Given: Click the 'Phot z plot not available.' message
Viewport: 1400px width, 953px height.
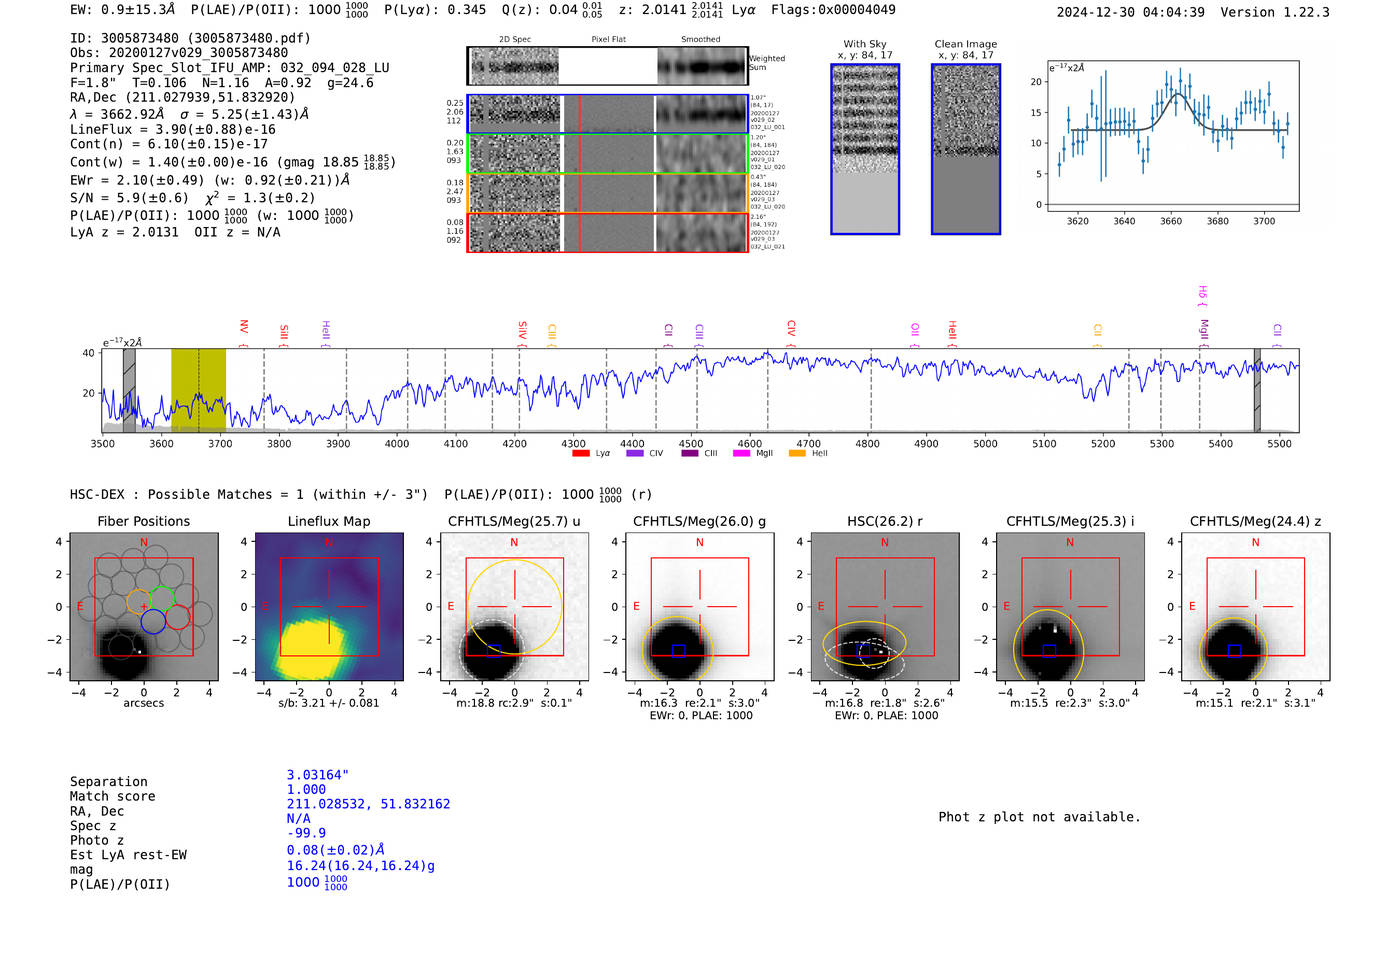Looking at the screenshot, I should (1039, 817).
